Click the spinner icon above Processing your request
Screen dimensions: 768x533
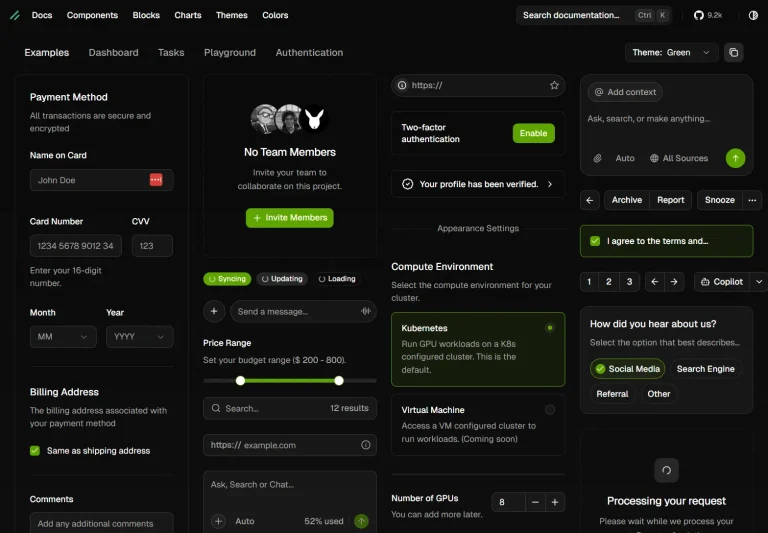(666, 470)
